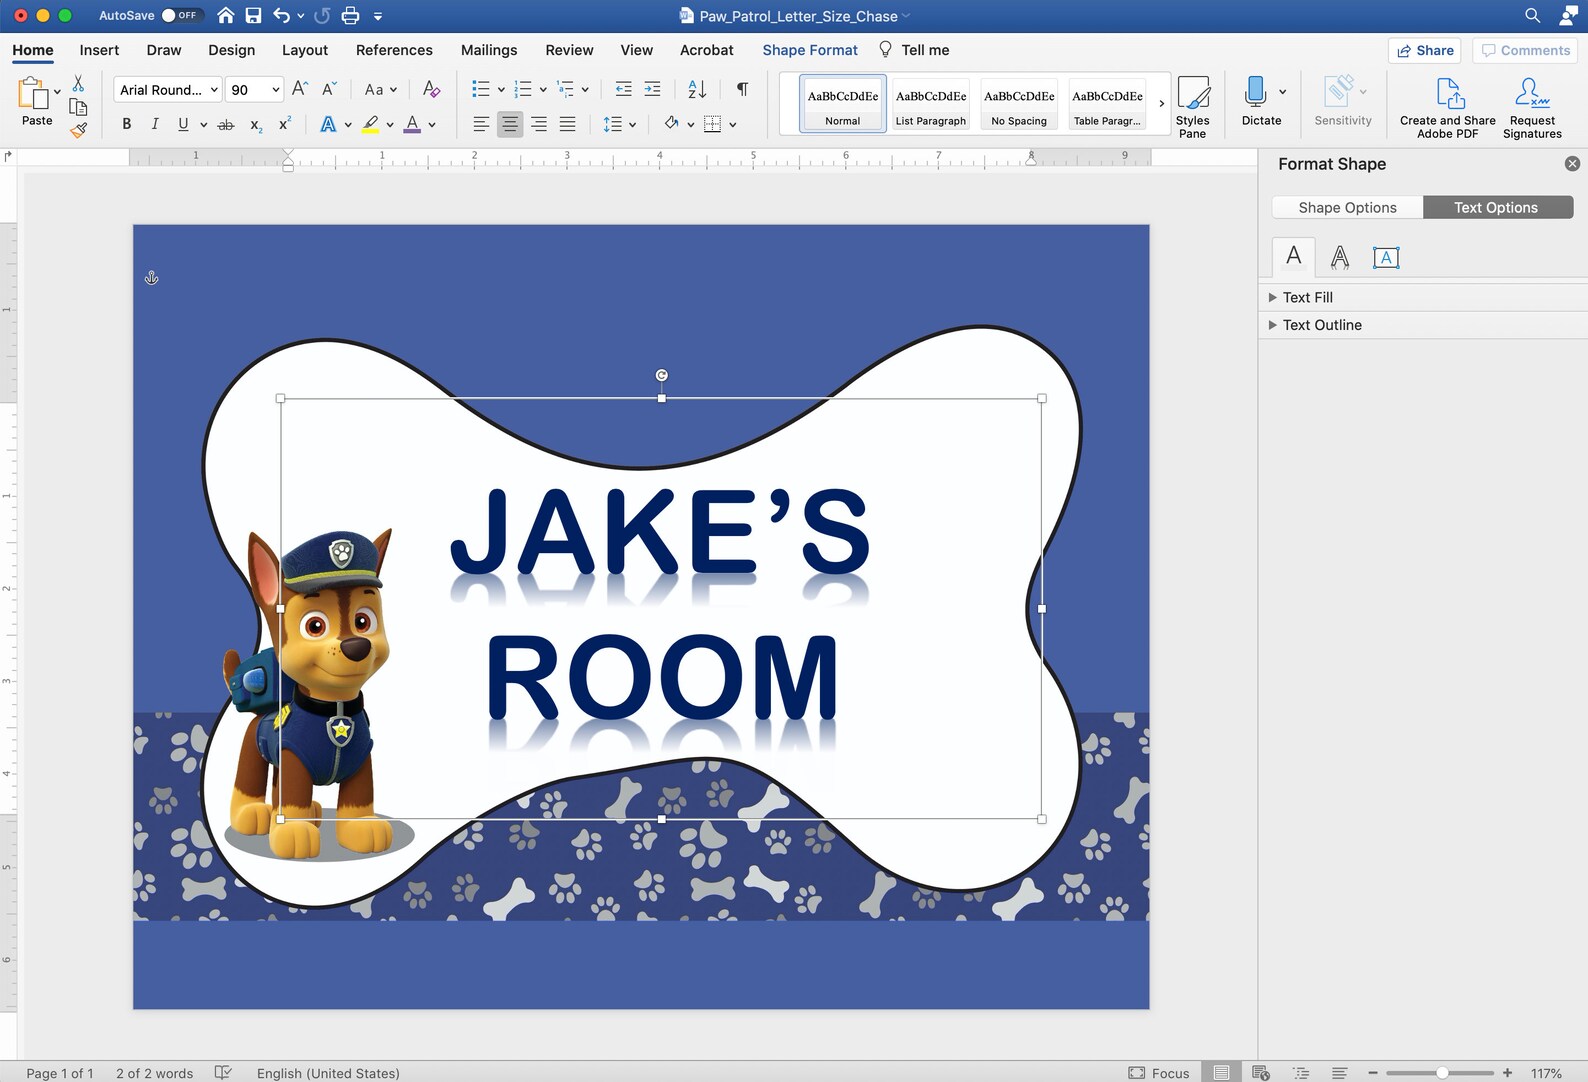
Task: Increase the paragraph indent
Action: tap(652, 89)
